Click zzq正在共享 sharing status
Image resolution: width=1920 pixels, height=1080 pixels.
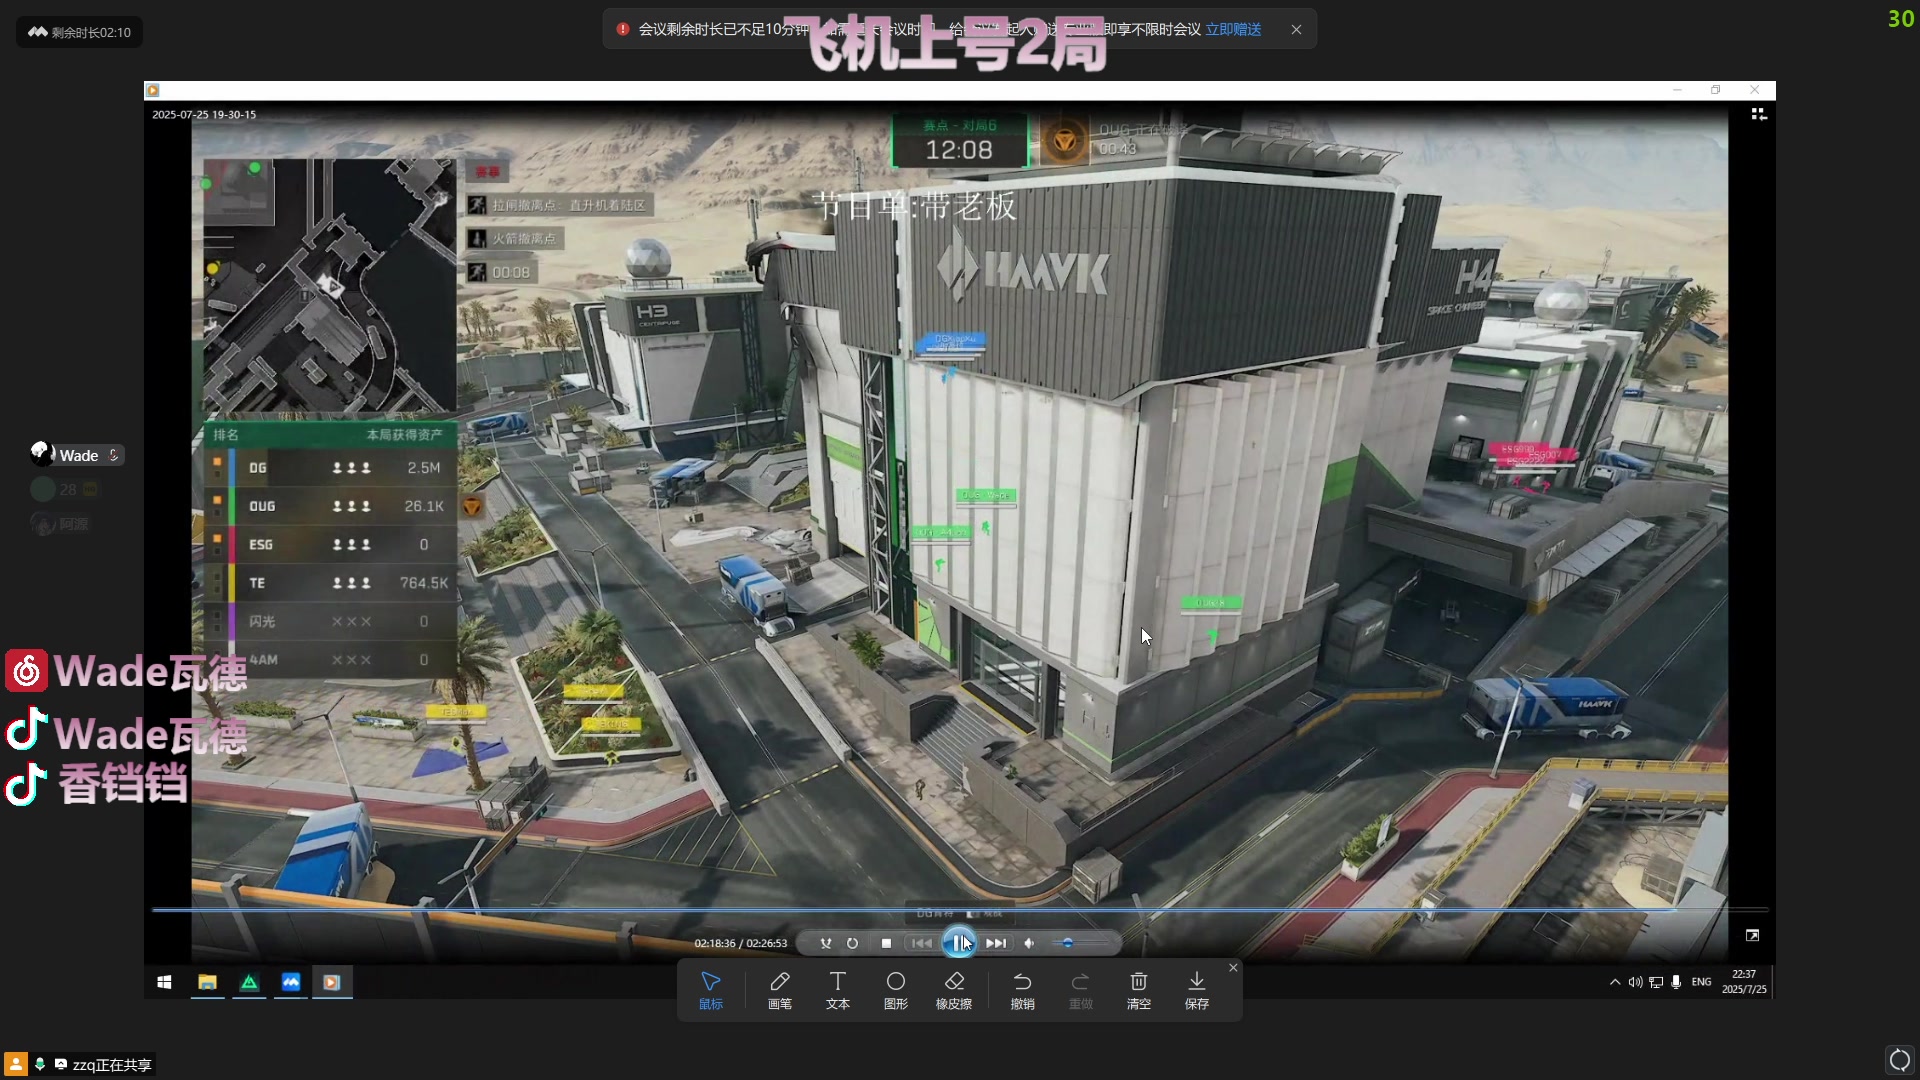[111, 1065]
